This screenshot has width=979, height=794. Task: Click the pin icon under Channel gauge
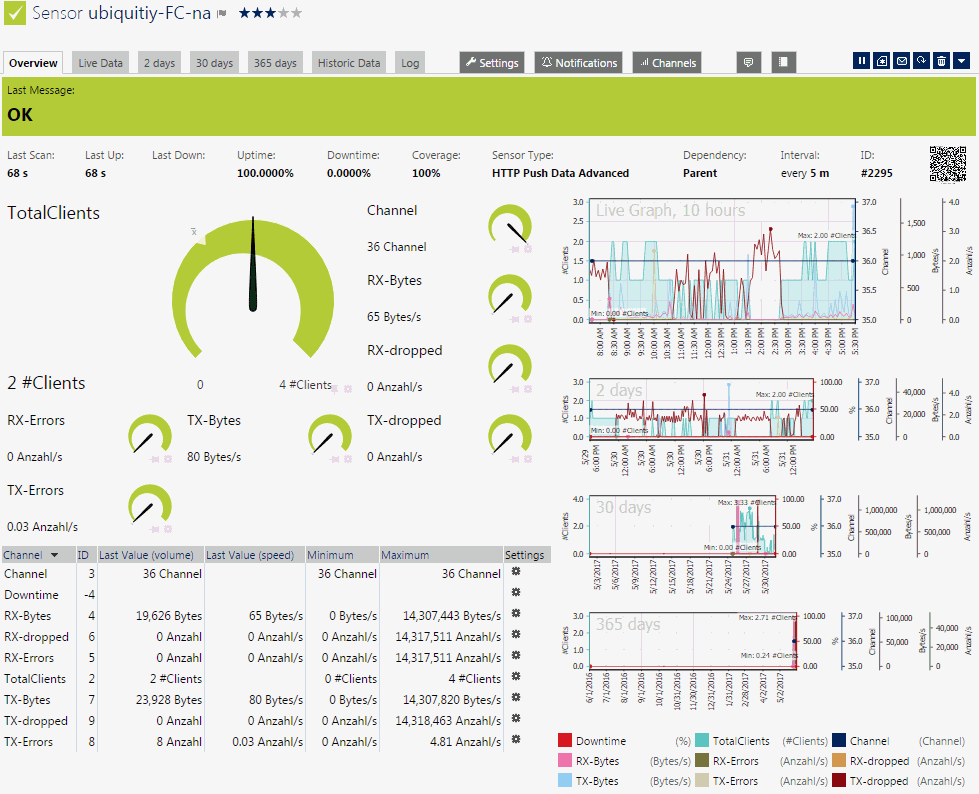(x=515, y=249)
